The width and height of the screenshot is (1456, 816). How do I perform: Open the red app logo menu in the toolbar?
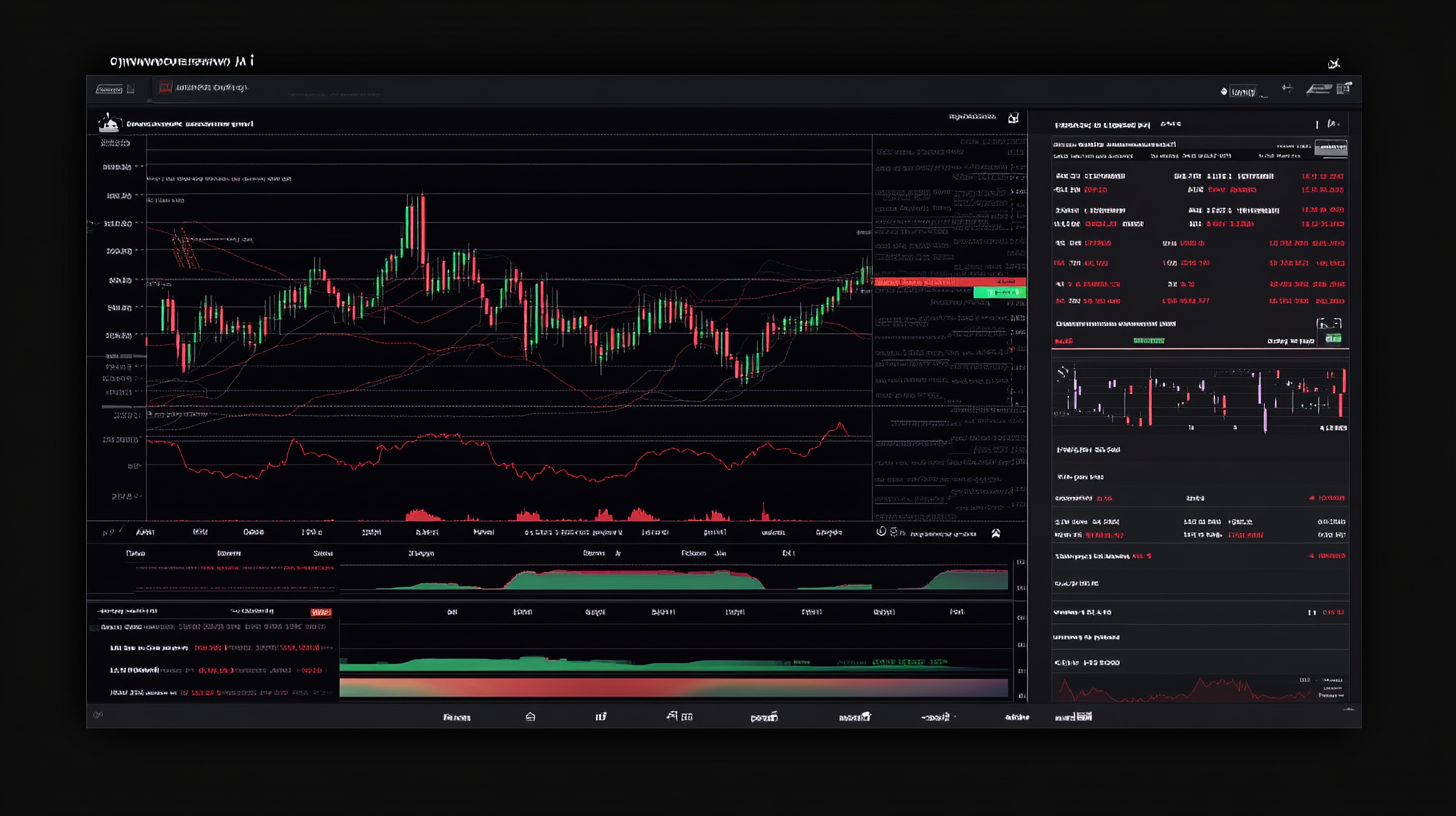click(166, 87)
